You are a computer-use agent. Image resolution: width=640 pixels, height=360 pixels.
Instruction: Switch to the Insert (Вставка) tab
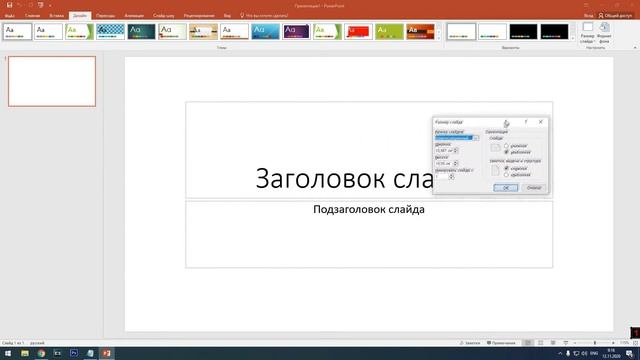[57, 16]
